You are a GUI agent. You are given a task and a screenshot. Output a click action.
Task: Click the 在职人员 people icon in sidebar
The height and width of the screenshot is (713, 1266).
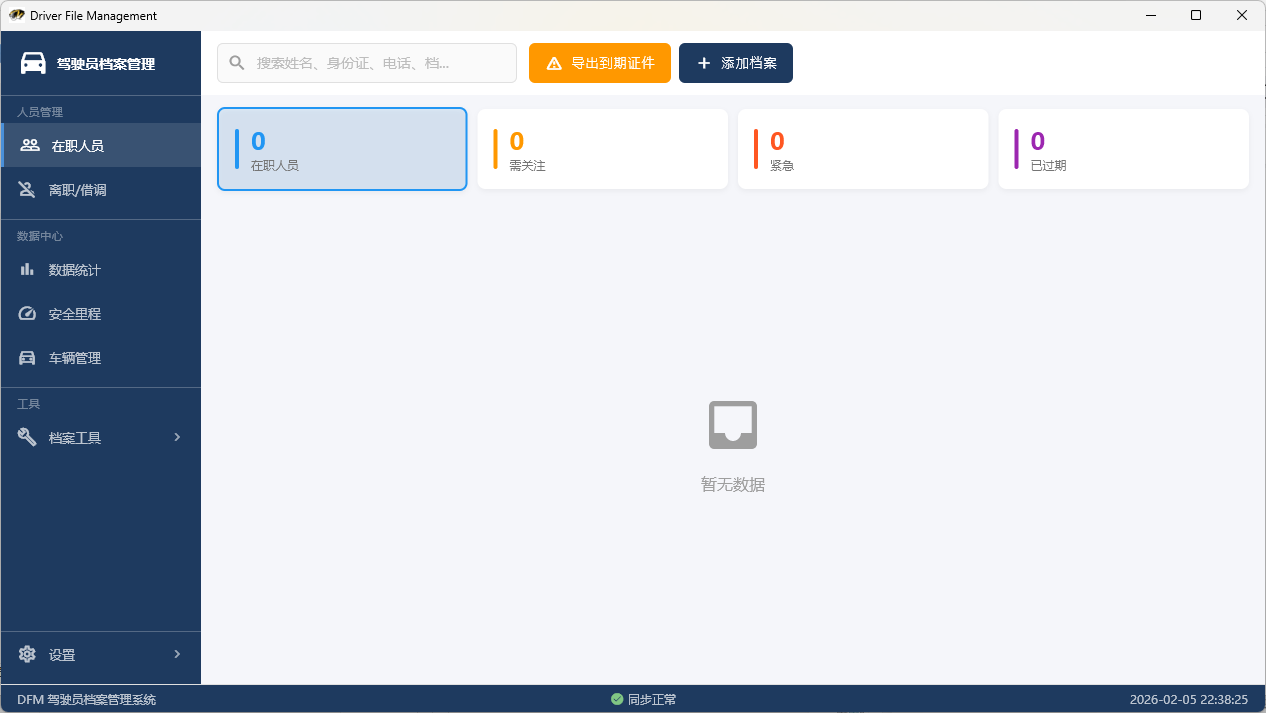(x=30, y=145)
